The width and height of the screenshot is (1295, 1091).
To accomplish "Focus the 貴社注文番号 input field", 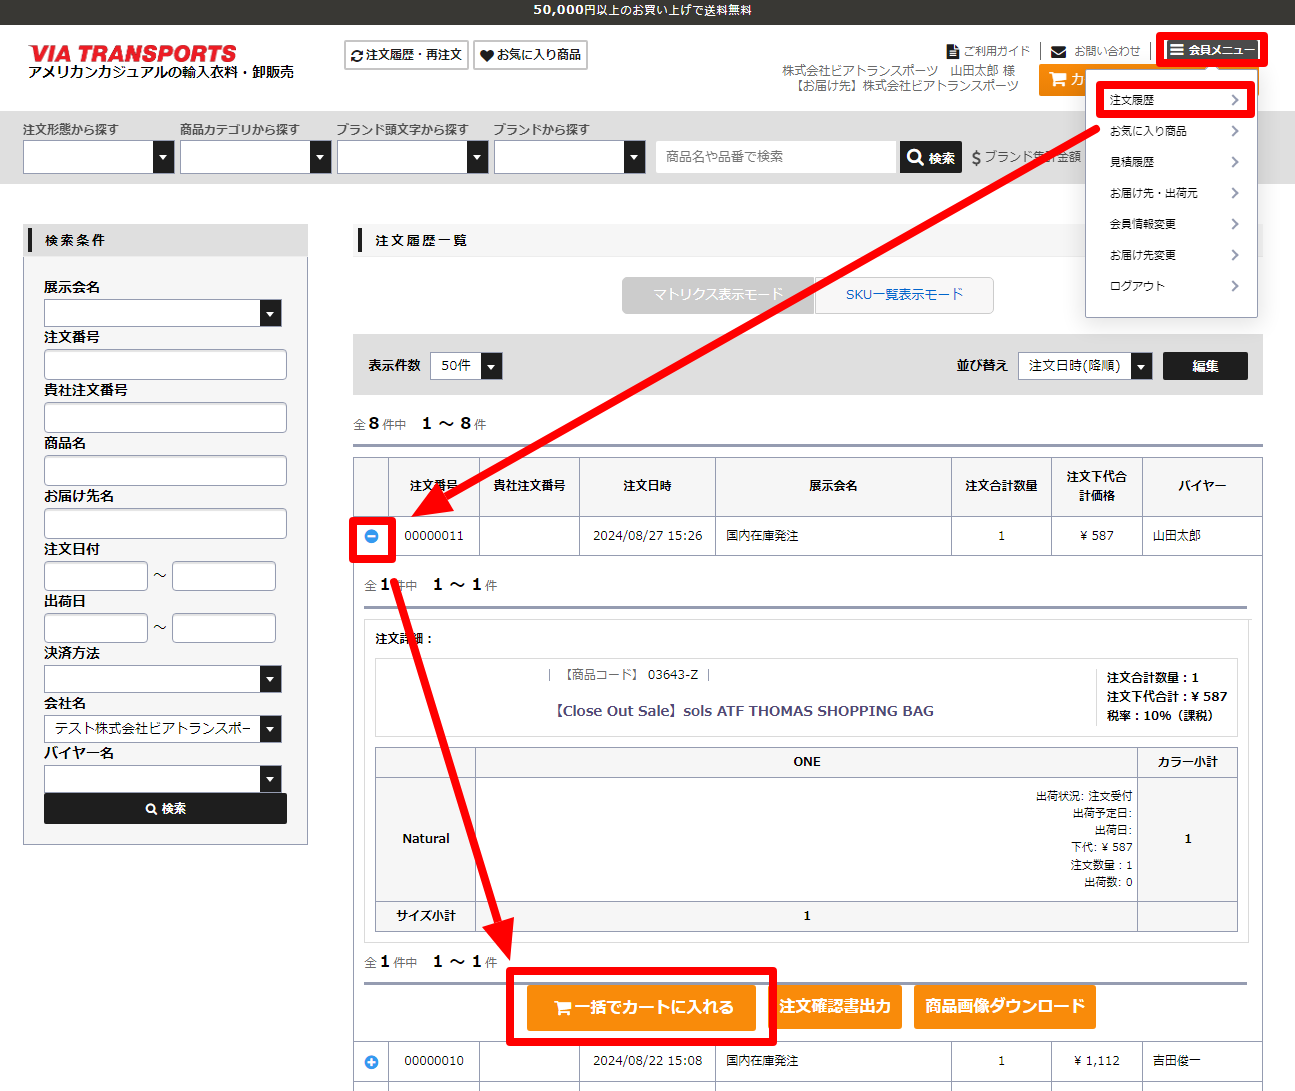I will (x=165, y=417).
